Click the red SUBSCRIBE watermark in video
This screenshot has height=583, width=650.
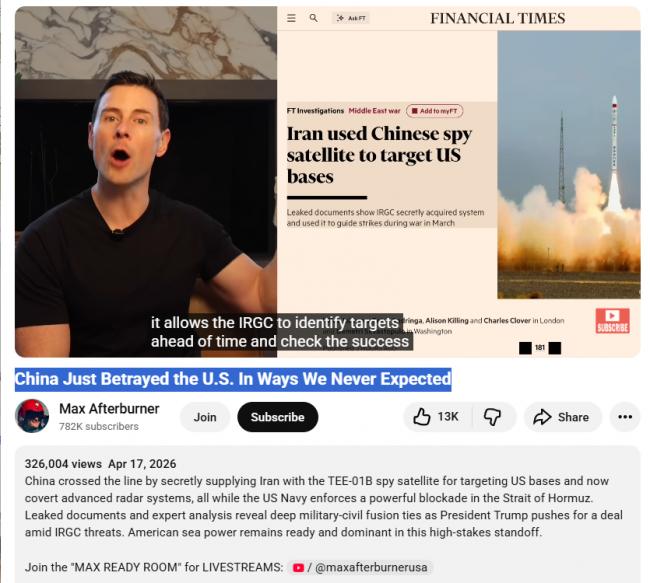(613, 321)
